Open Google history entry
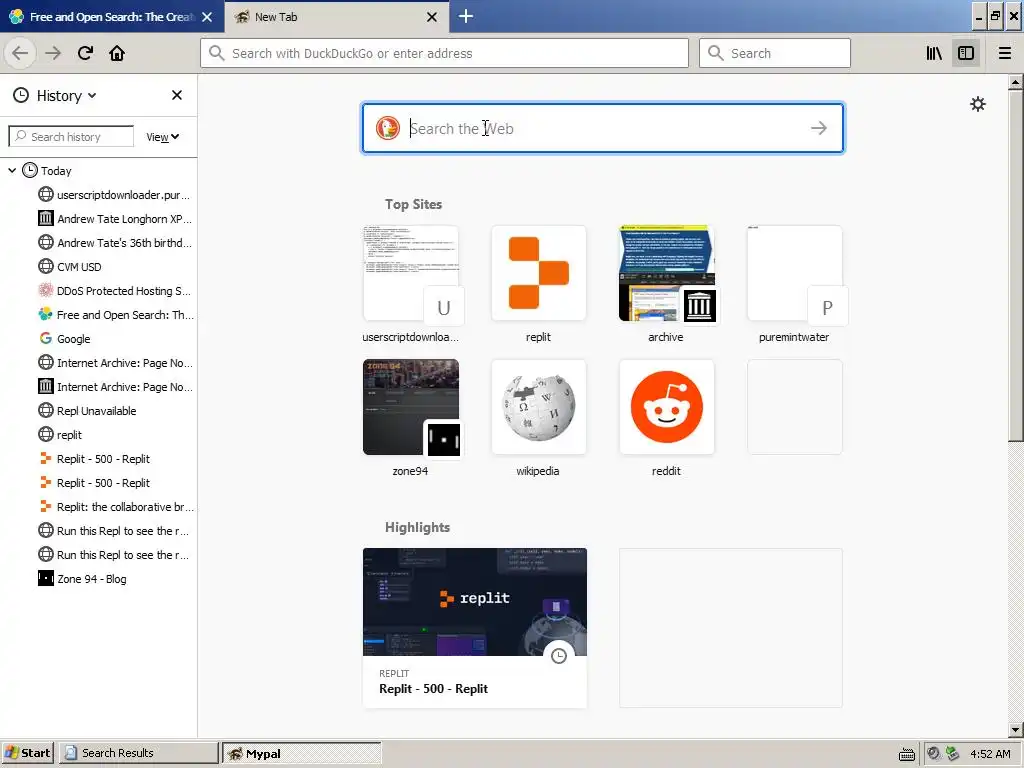 [x=65, y=339]
